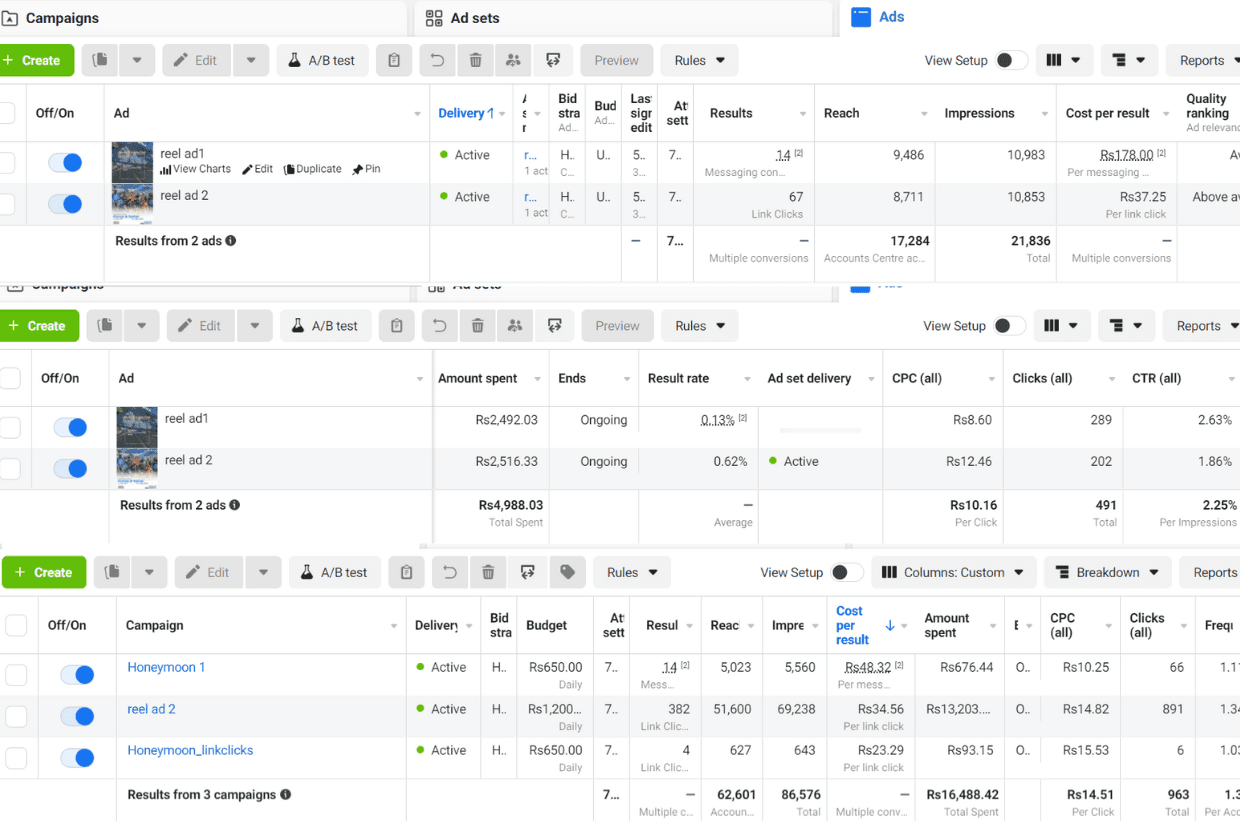Click Preview button in the top Ads toolbar

616,60
